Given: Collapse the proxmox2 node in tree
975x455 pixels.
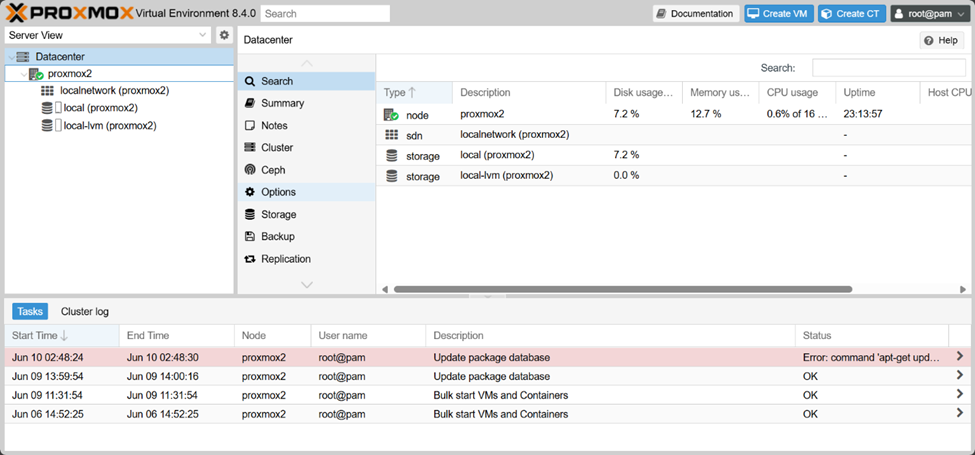Looking at the screenshot, I should (x=24, y=74).
